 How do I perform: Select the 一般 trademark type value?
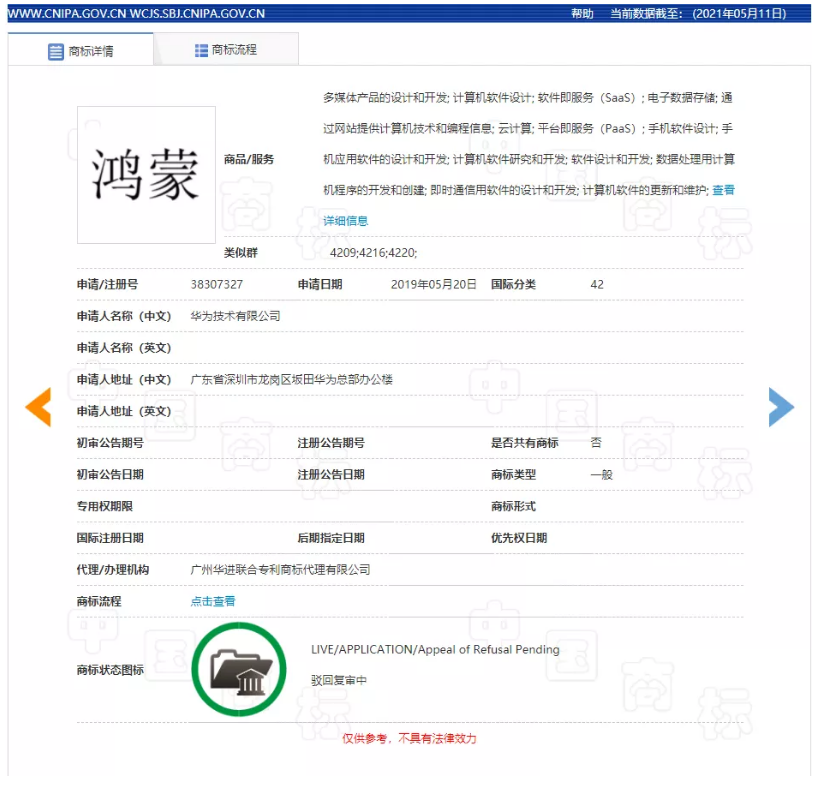(x=602, y=475)
